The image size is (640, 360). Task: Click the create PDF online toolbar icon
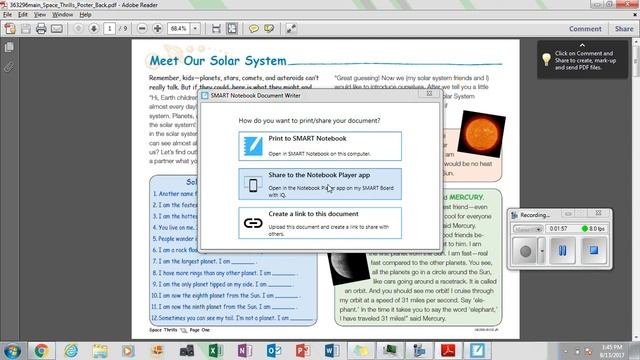[x=10, y=29]
